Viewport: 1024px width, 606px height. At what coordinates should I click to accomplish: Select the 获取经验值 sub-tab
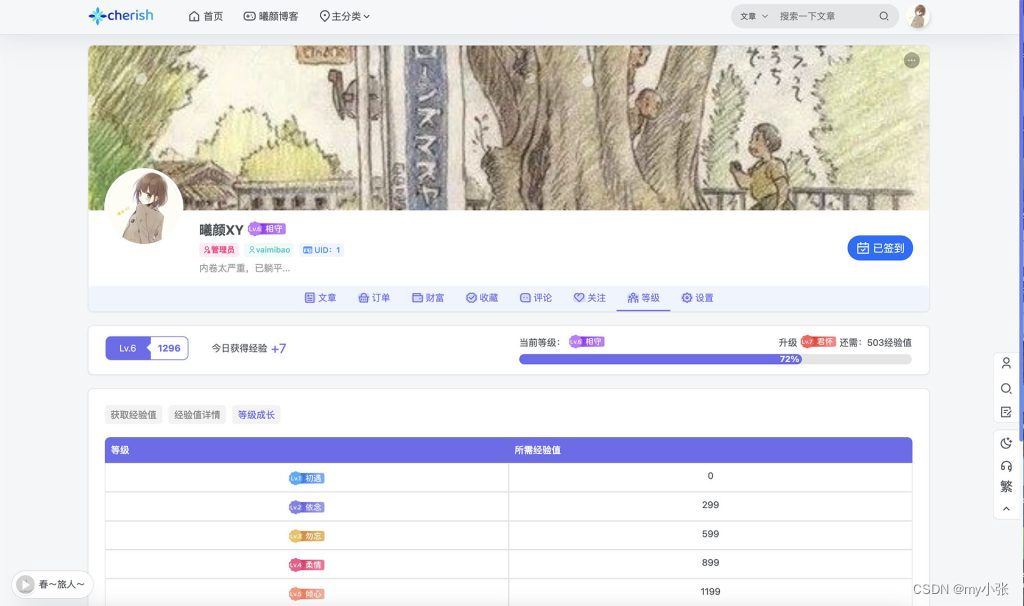pyautogui.click(x=133, y=415)
